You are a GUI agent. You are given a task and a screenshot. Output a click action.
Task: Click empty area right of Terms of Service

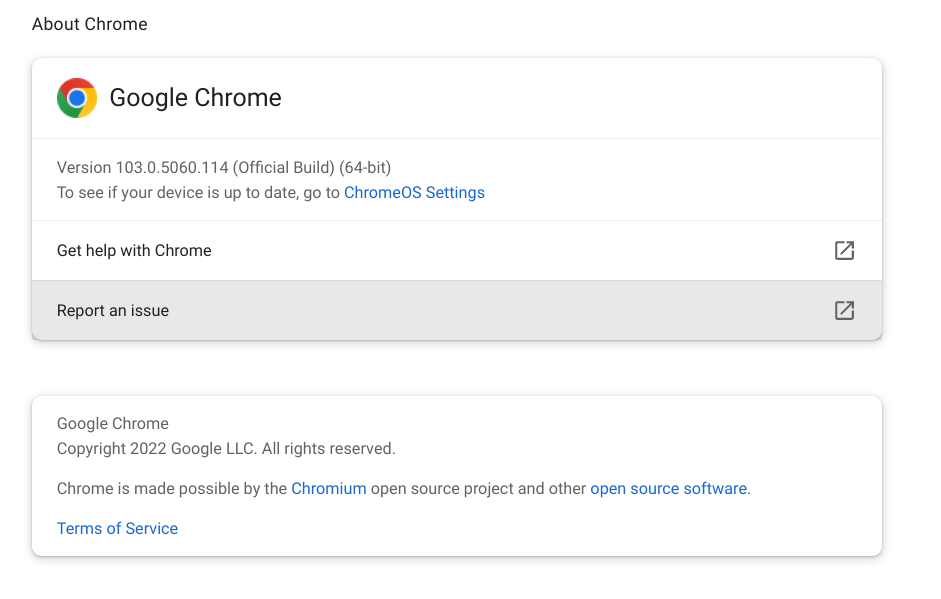[500, 529]
